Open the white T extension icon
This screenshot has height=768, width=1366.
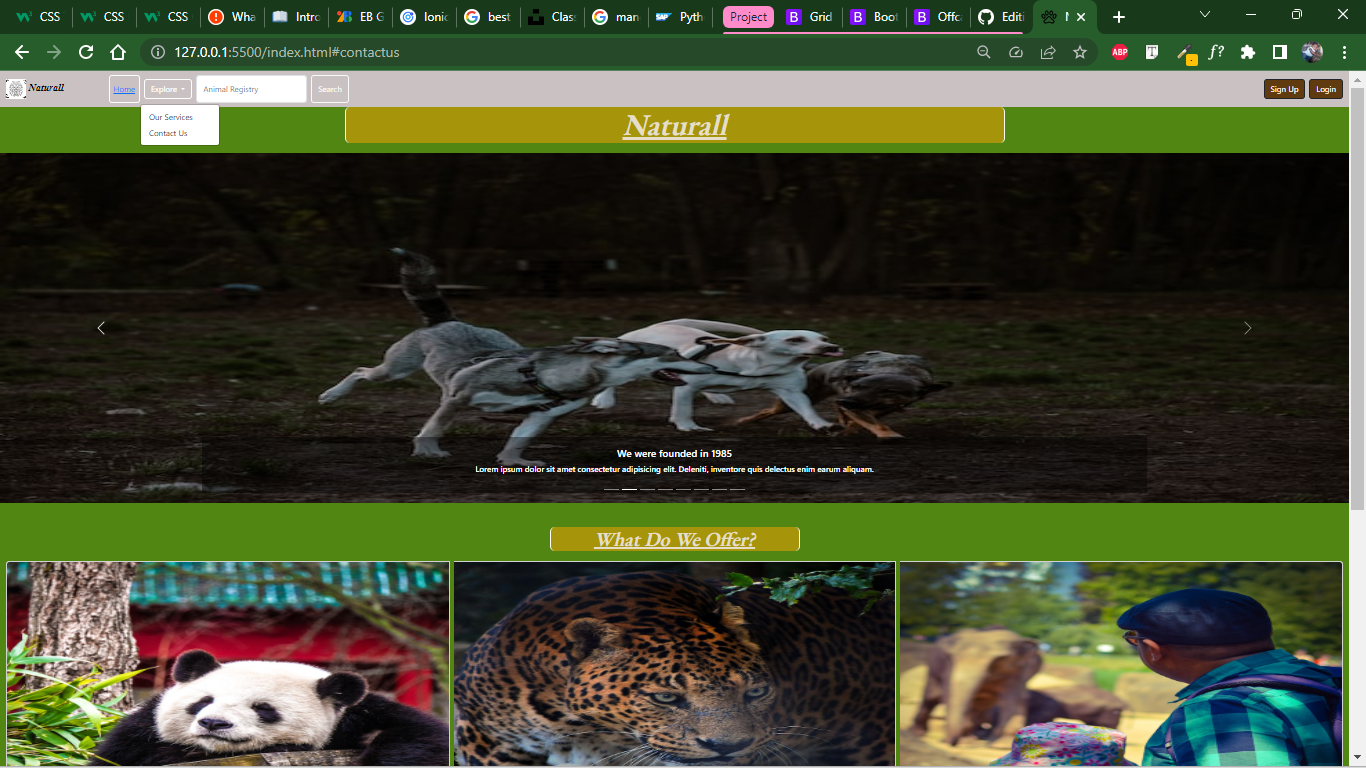click(1152, 52)
